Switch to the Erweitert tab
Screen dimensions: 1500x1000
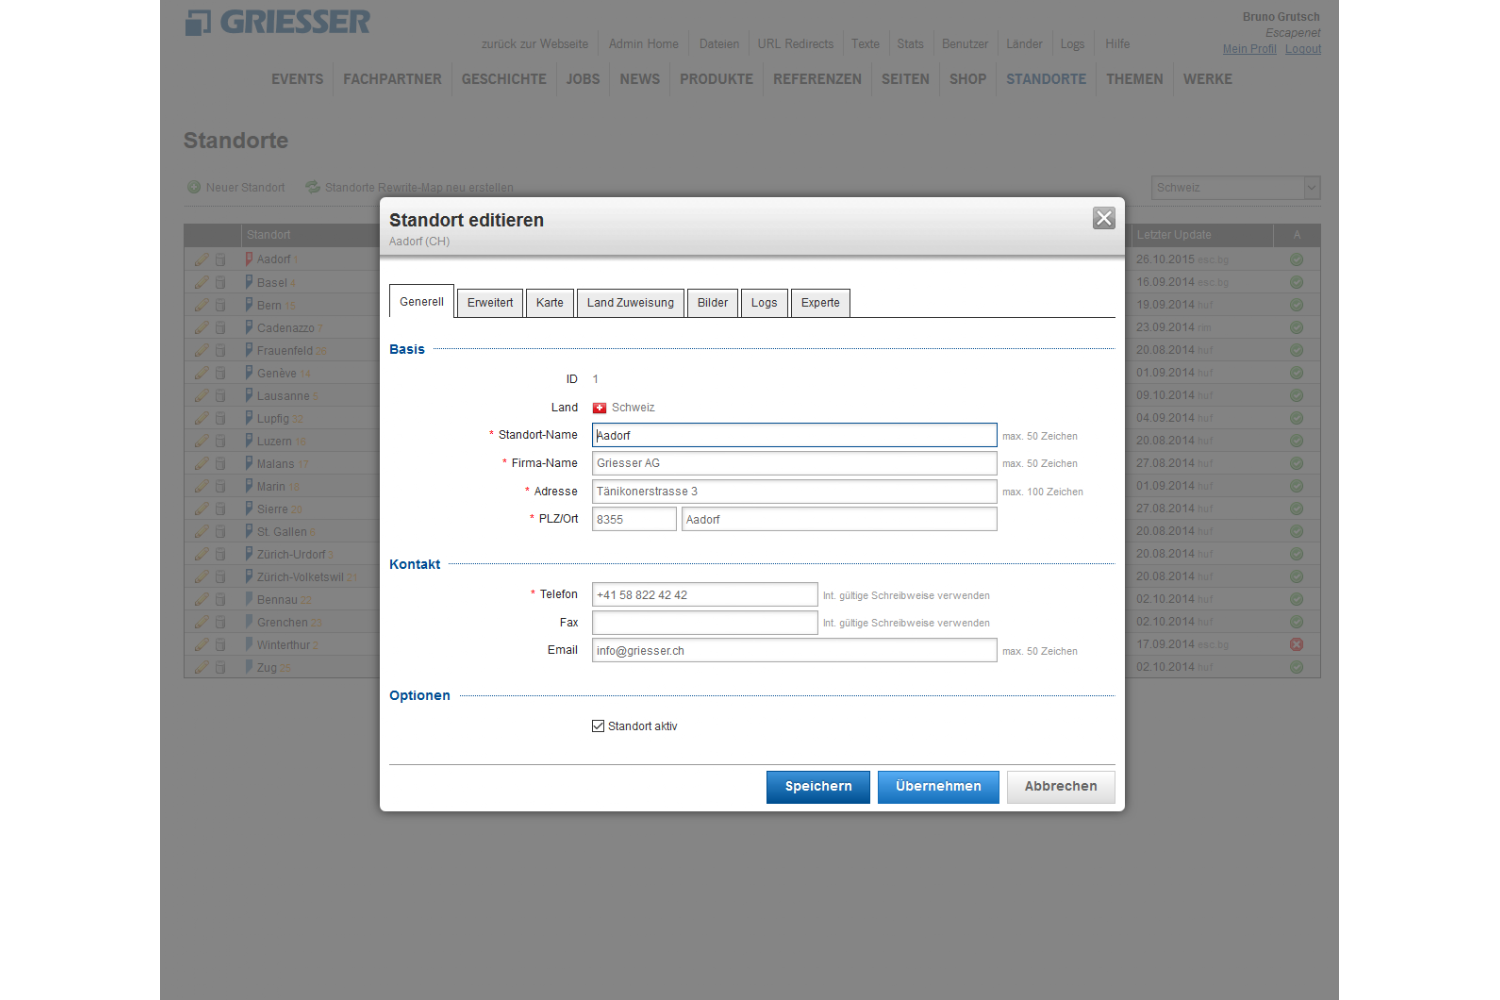pos(490,303)
